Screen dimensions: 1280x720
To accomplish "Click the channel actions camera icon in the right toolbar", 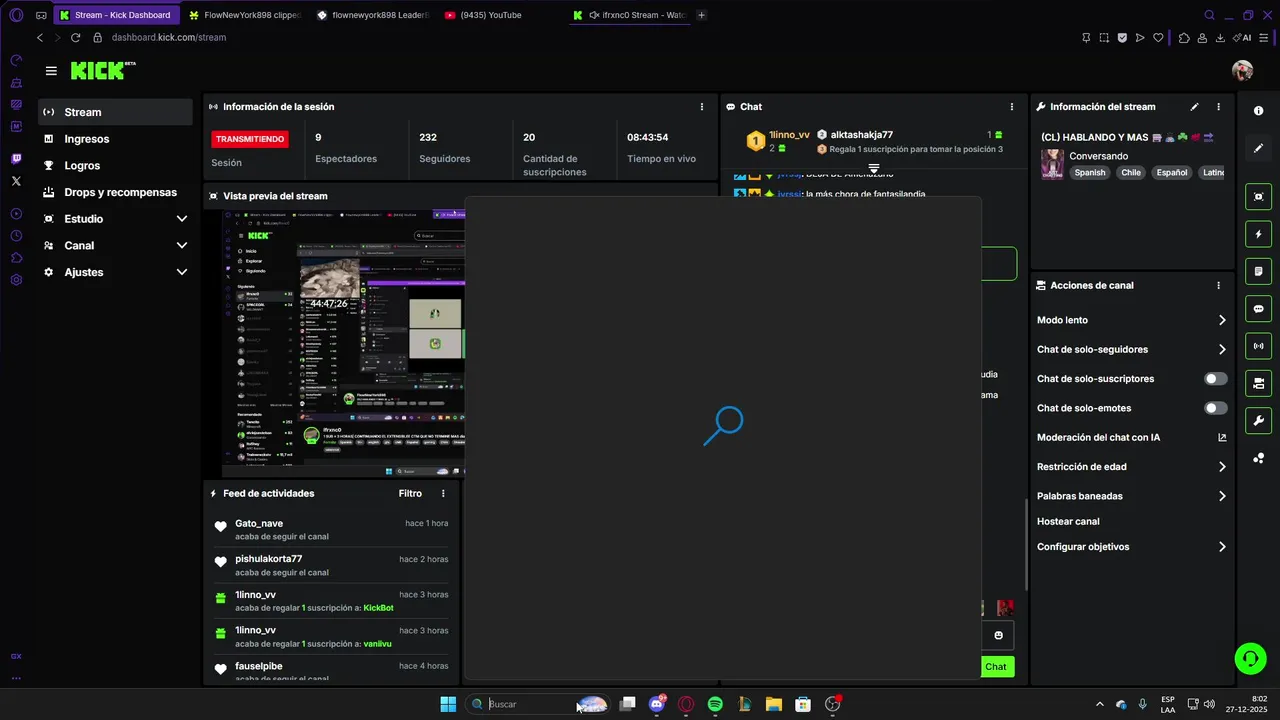I will tap(1259, 383).
